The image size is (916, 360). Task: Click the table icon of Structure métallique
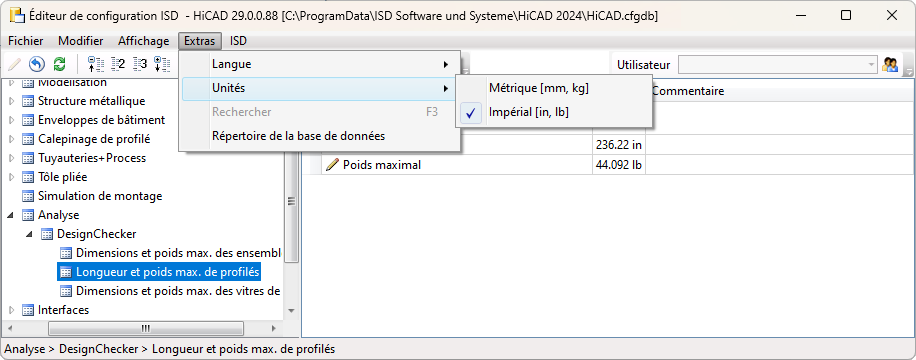pos(27,101)
